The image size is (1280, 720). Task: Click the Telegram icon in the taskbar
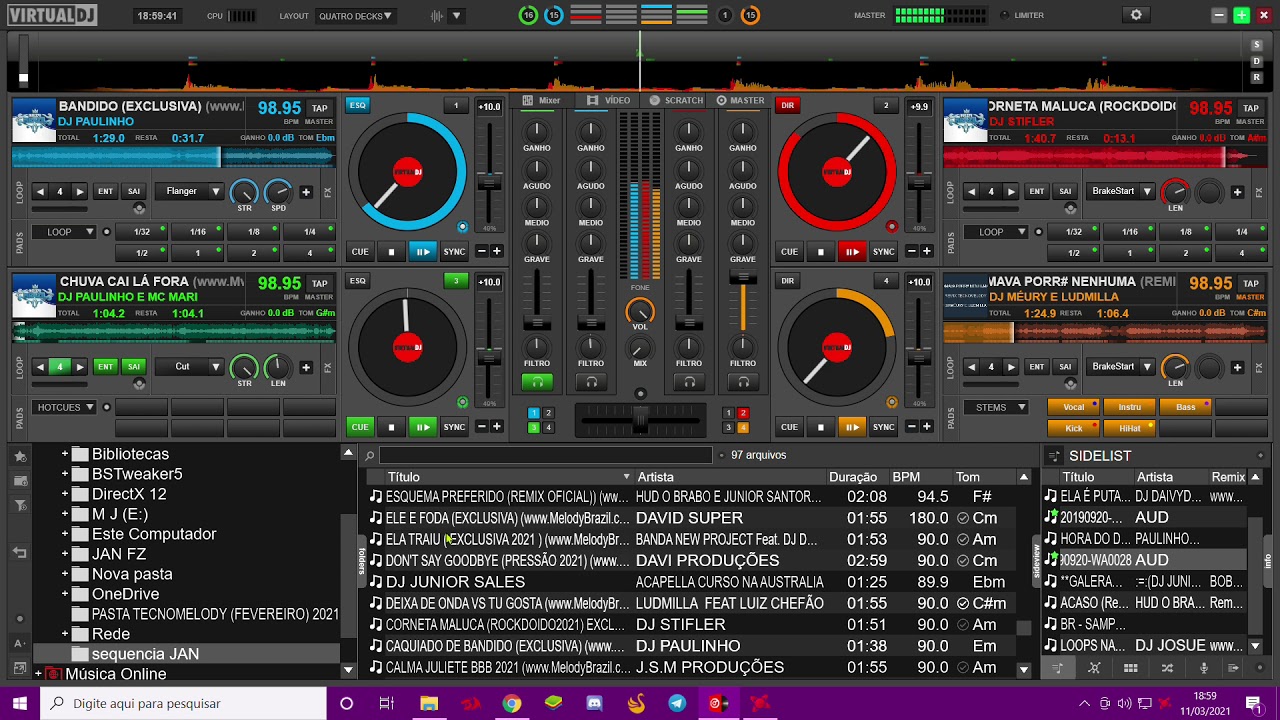click(x=677, y=704)
